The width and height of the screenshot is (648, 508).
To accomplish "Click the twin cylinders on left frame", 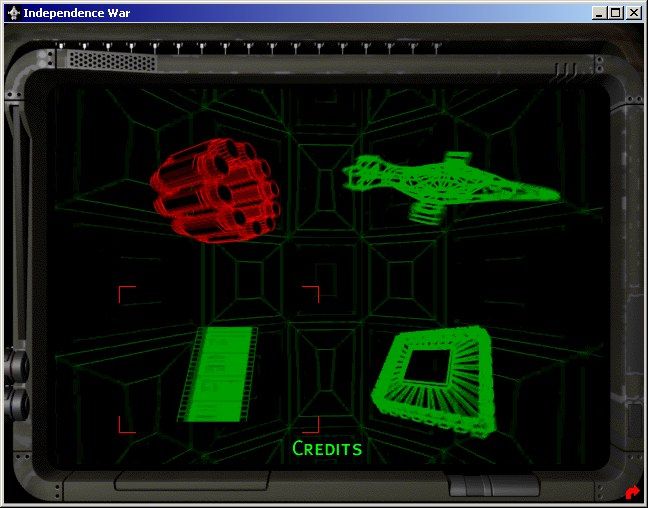I will tap(16, 385).
